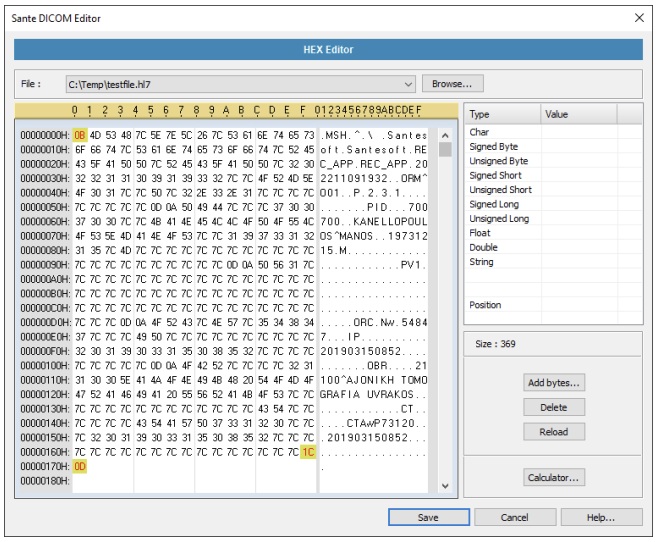Select the Signed Long row
658x542 pixels.
tap(553, 204)
